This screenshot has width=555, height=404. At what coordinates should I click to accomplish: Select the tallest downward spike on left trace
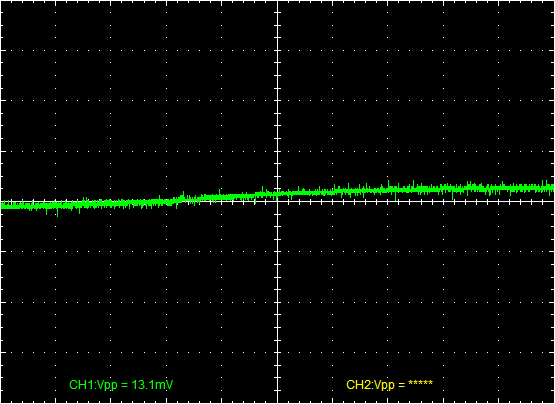tap(57, 212)
